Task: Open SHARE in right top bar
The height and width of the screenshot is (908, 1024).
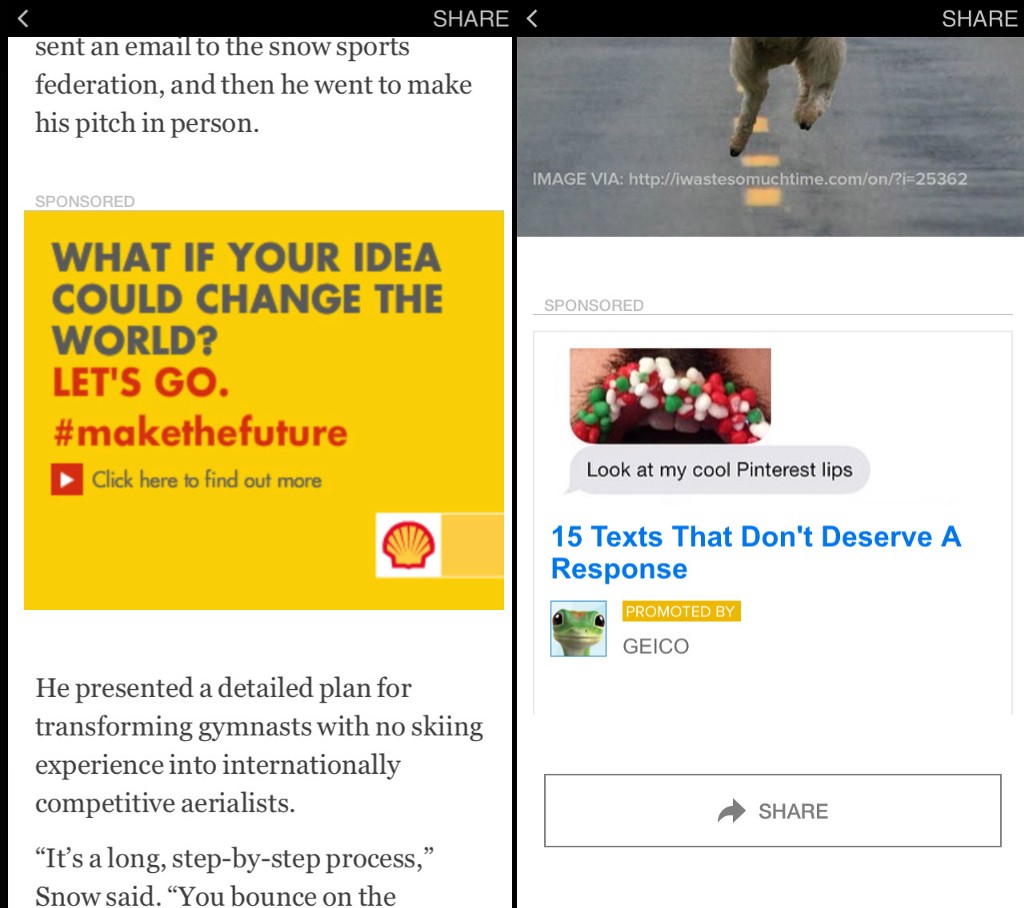Action: coord(979,19)
